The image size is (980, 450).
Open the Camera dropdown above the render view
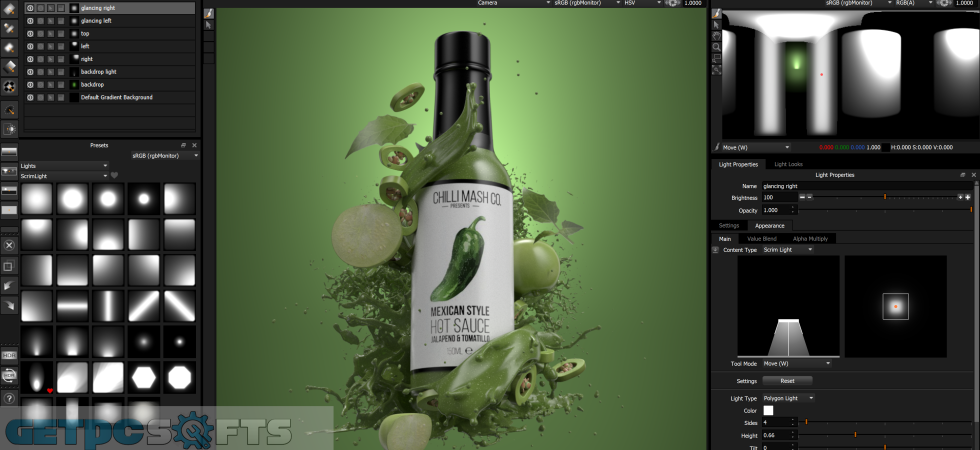pos(514,3)
